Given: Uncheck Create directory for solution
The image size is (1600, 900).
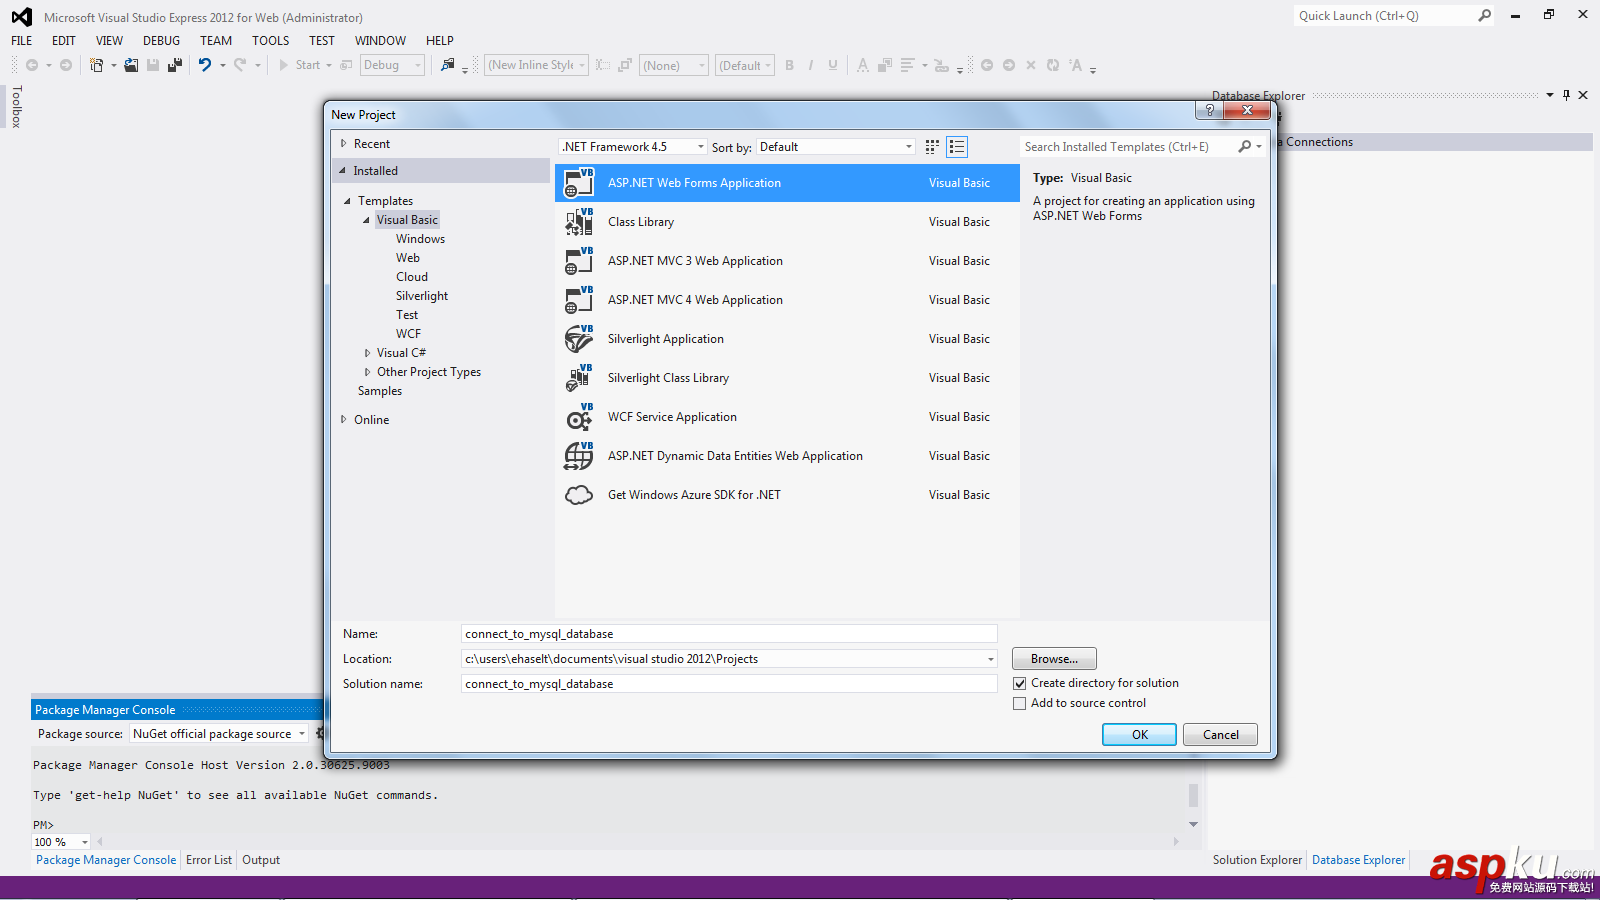Looking at the screenshot, I should [x=1020, y=684].
